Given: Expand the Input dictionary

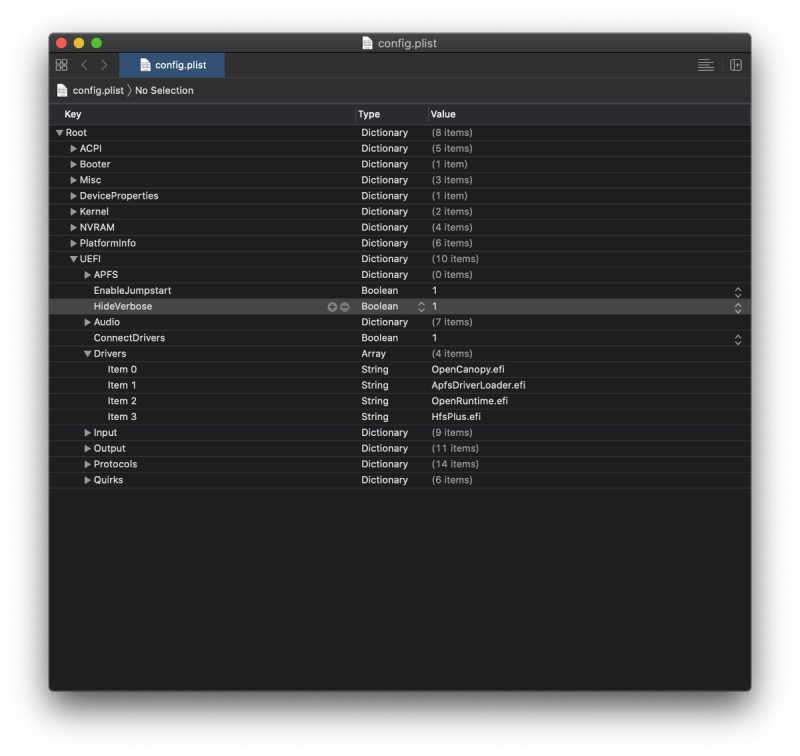Looking at the screenshot, I should 88,433.
